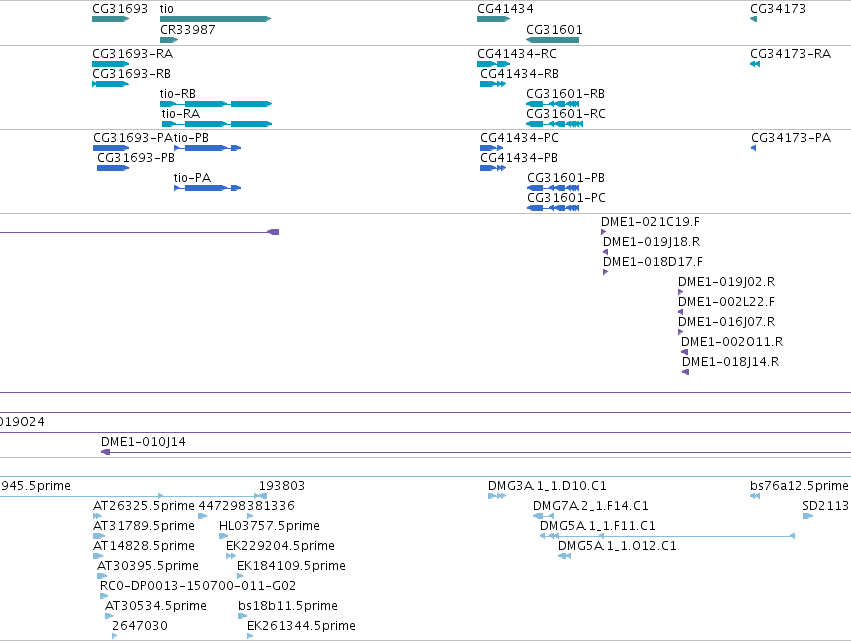Image resolution: width=851 pixels, height=641 pixels.
Task: Select EST EK184109.5prime
Action: 291,567
